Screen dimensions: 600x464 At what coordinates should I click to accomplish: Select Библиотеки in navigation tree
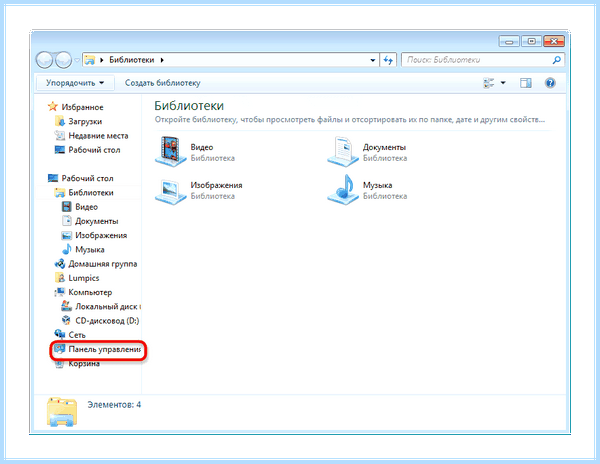tap(91, 192)
